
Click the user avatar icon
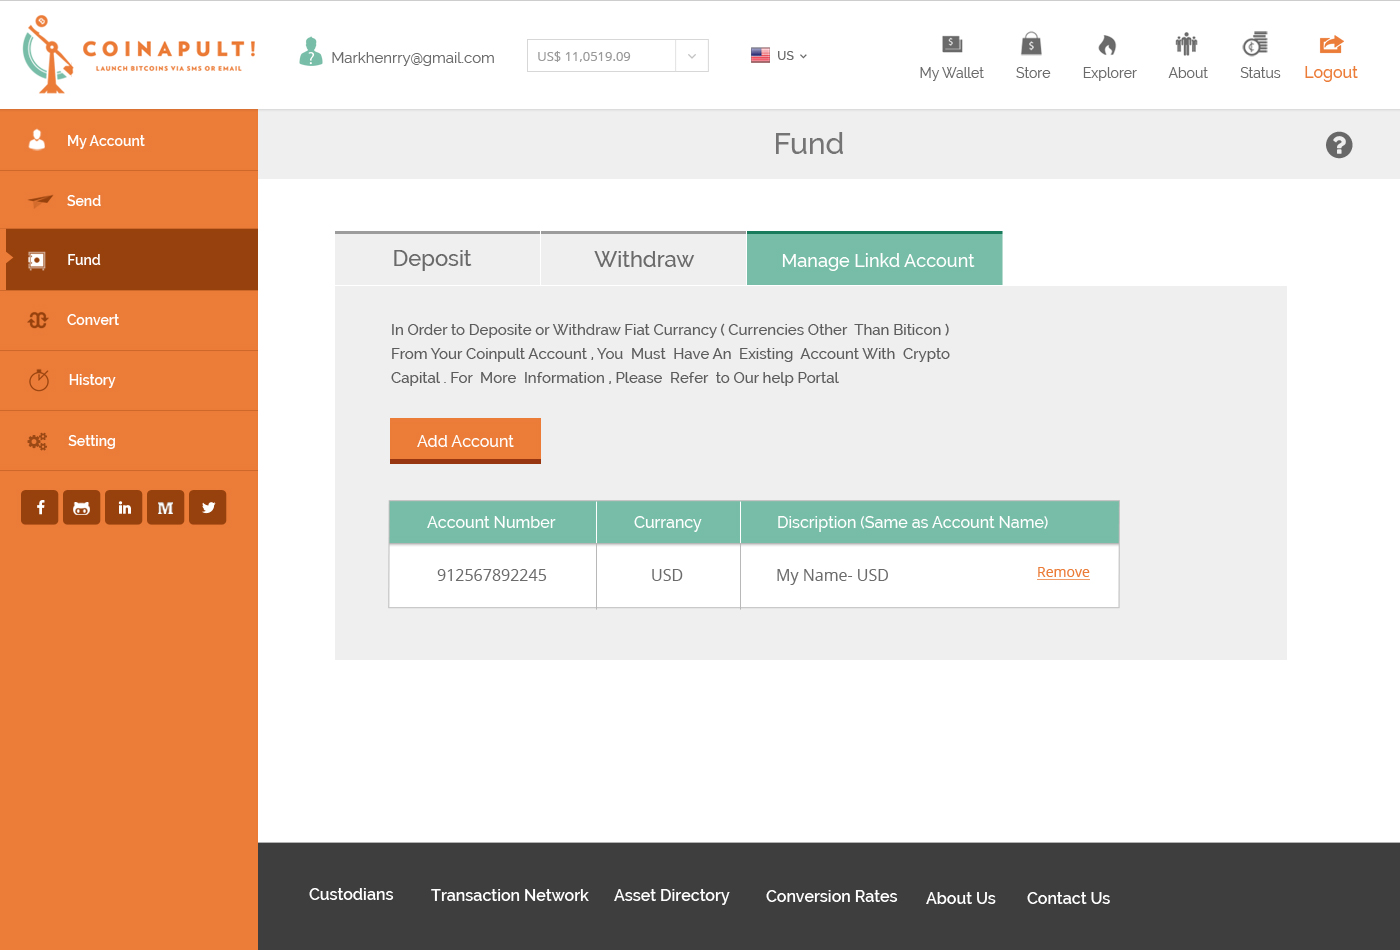(311, 52)
